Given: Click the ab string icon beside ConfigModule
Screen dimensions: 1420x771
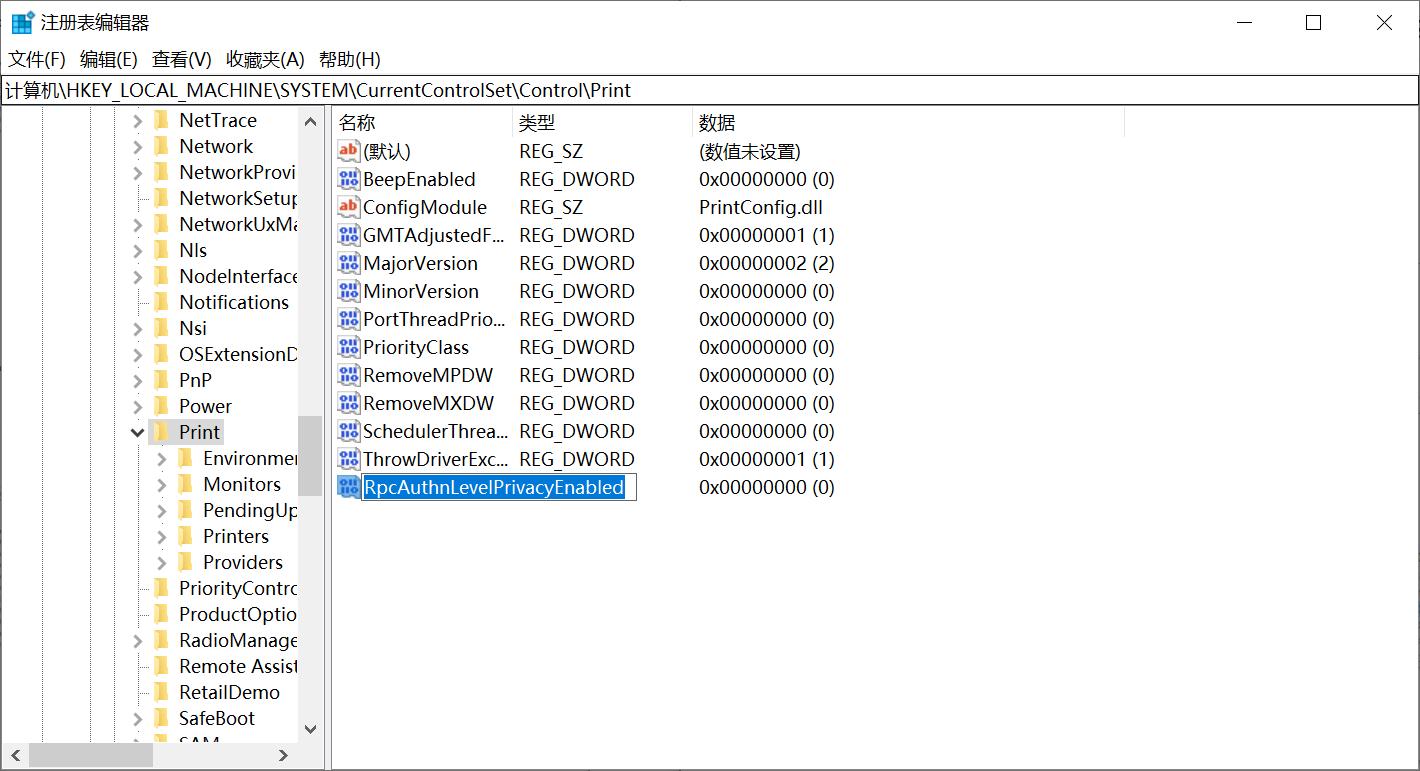Looking at the screenshot, I should 348,207.
